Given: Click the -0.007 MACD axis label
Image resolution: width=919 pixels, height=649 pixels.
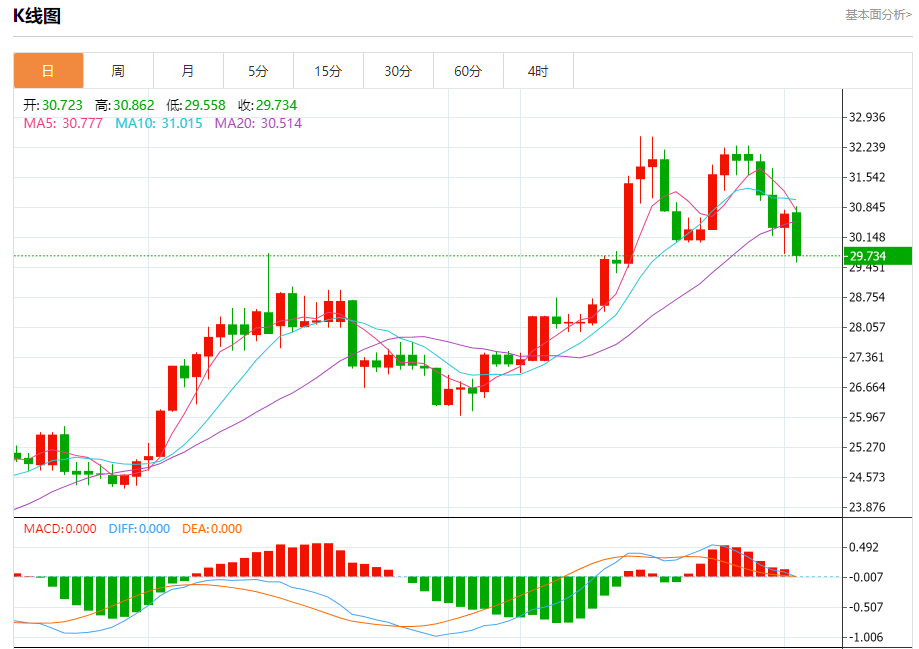Looking at the screenshot, I should click(864, 577).
